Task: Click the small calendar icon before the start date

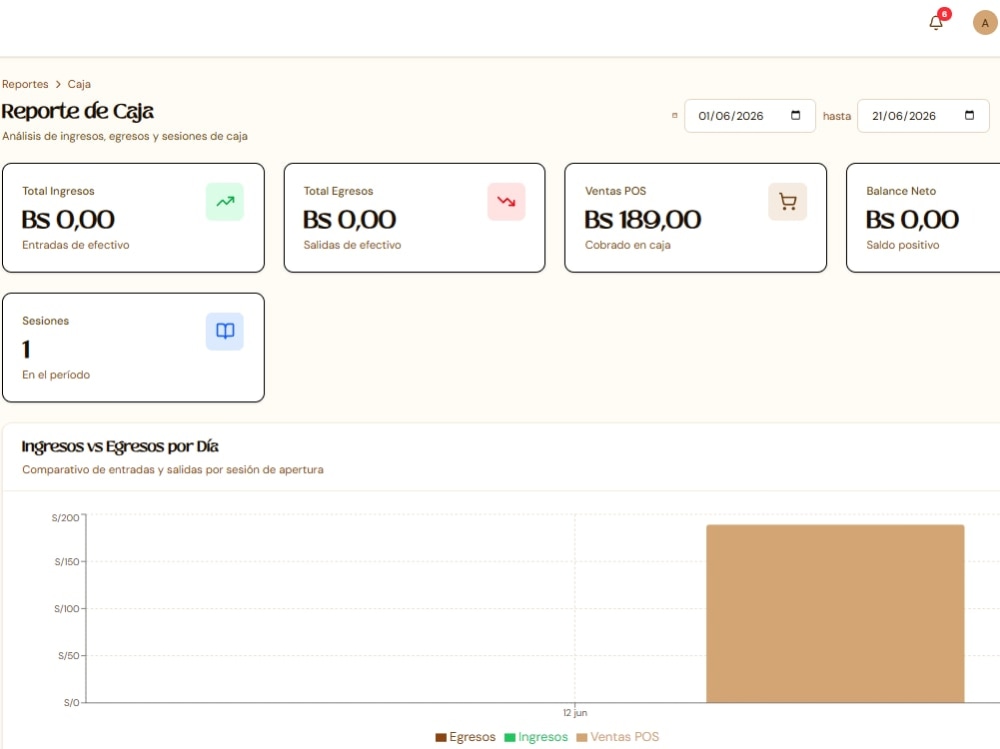Action: point(675,115)
